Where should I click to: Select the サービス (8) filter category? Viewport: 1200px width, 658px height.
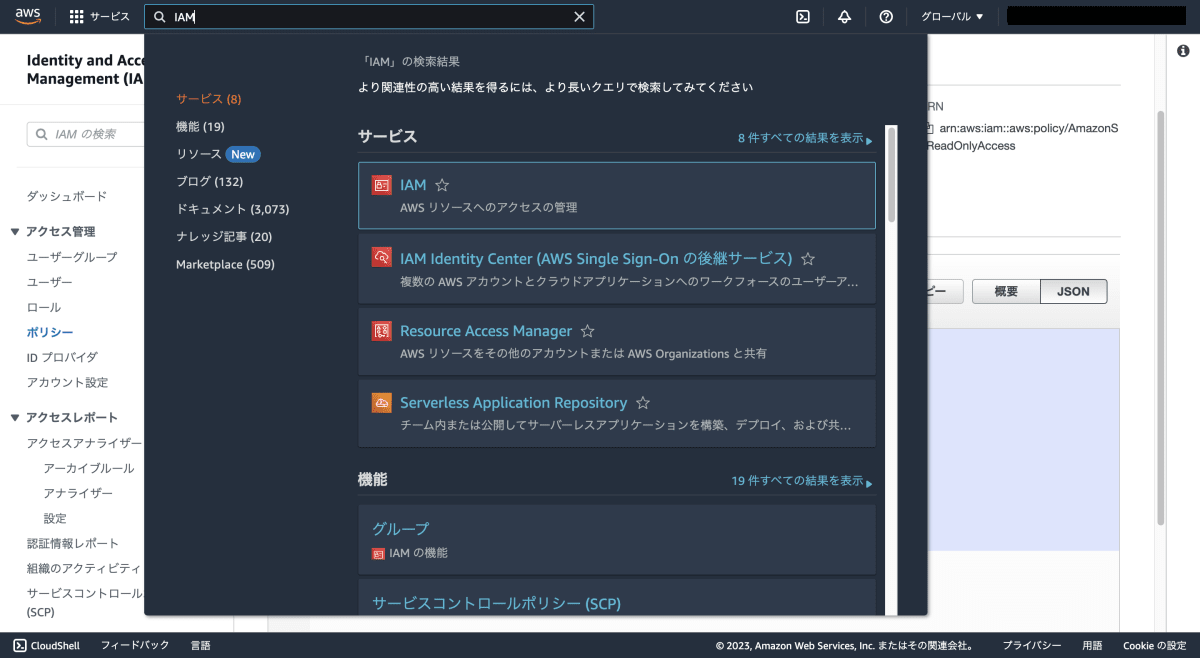click(x=209, y=99)
